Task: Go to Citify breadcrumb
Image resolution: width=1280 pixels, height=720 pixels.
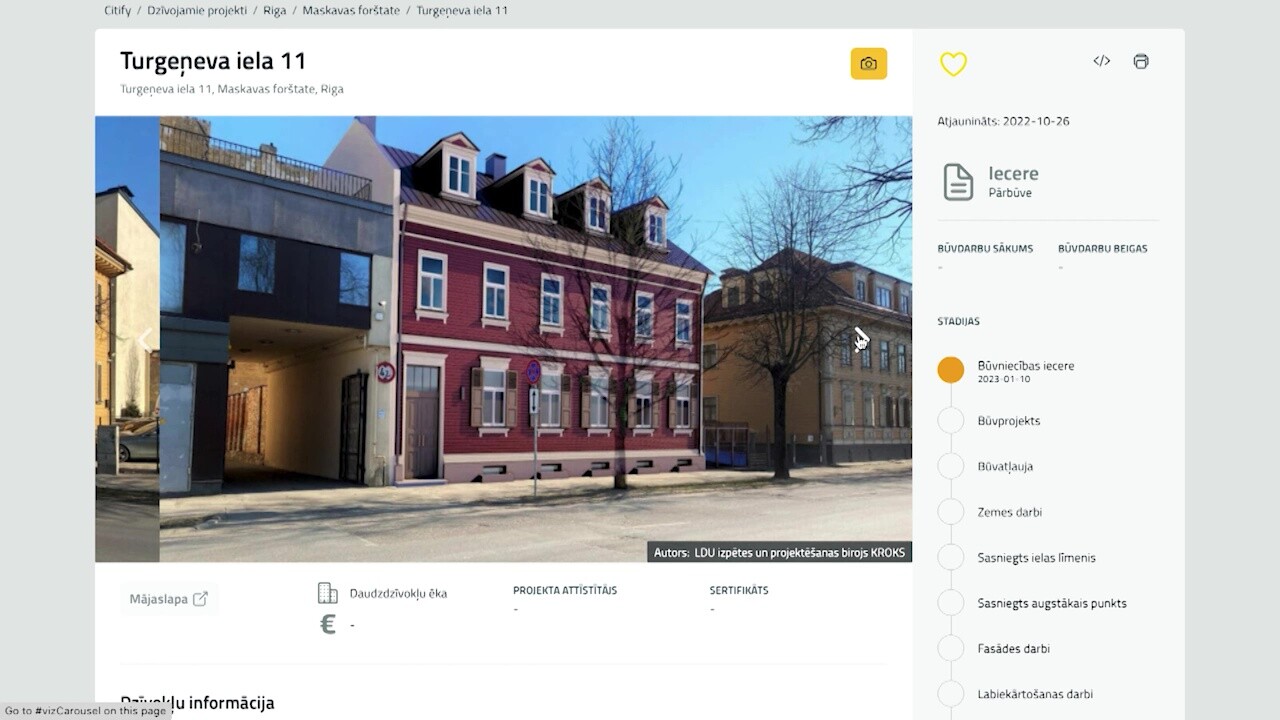Action: [118, 10]
